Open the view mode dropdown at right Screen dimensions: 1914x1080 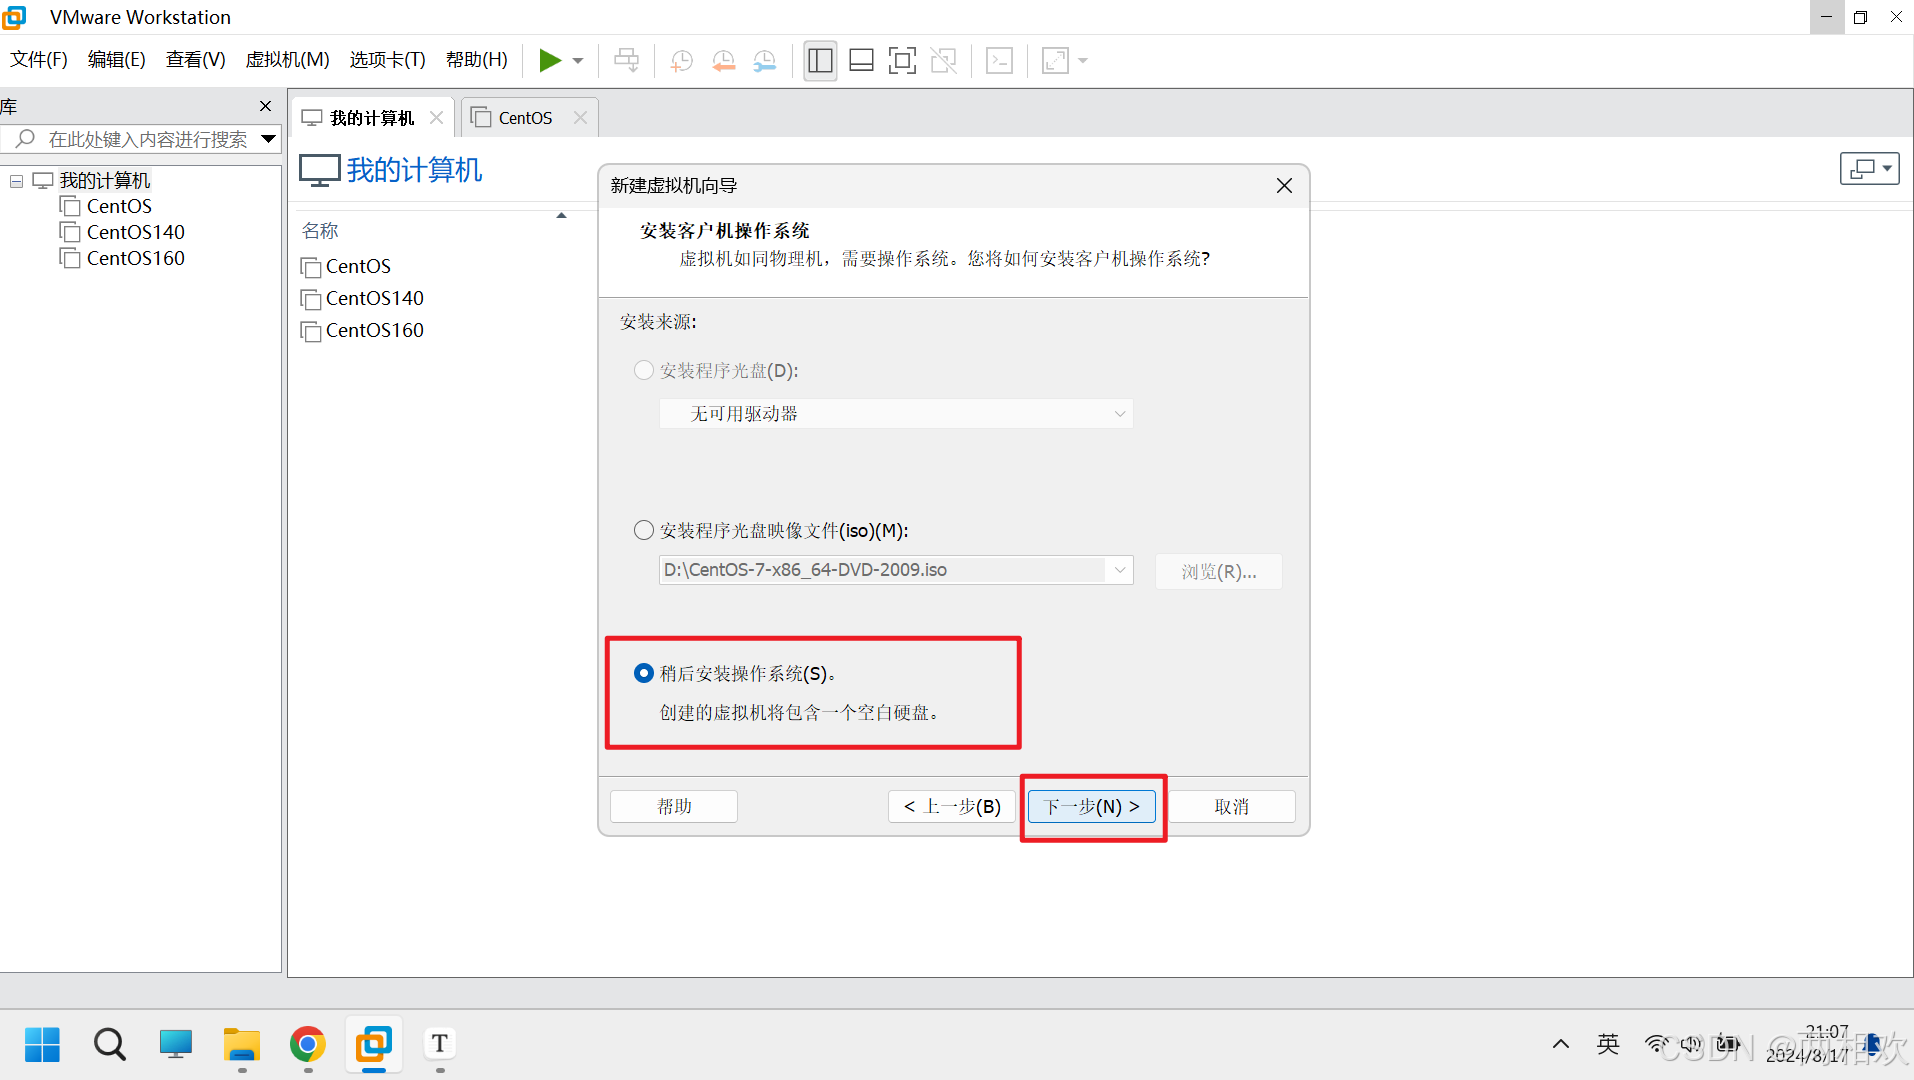(x=1869, y=169)
